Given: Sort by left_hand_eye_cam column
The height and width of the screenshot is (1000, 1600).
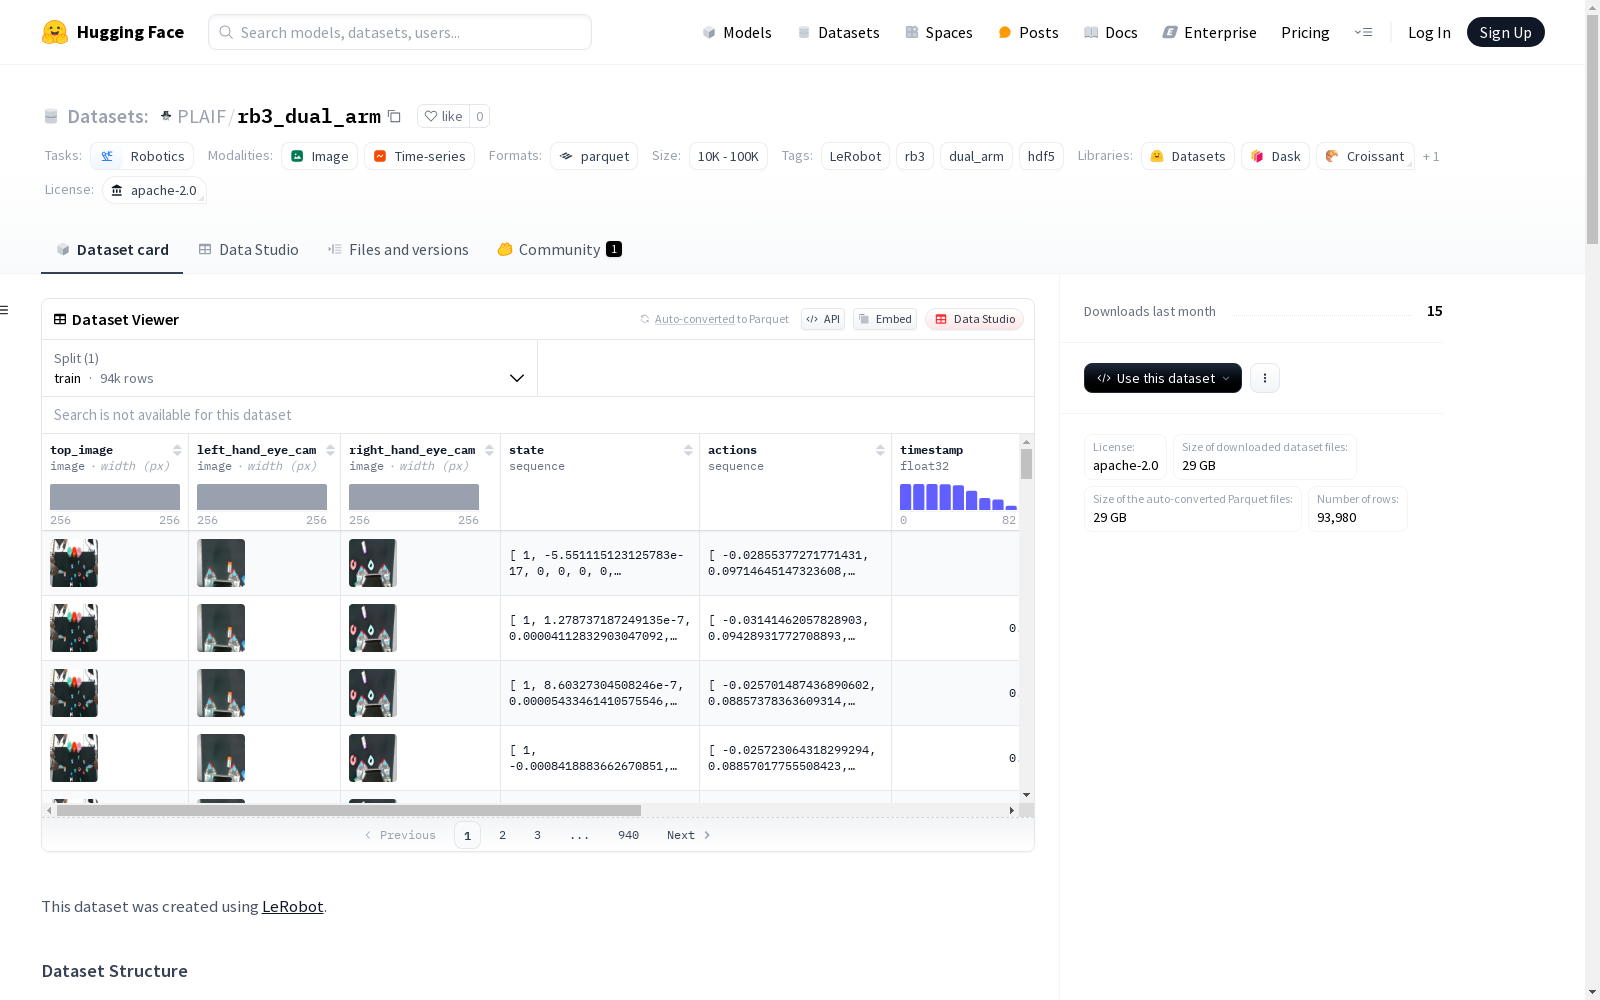Looking at the screenshot, I should point(330,450).
